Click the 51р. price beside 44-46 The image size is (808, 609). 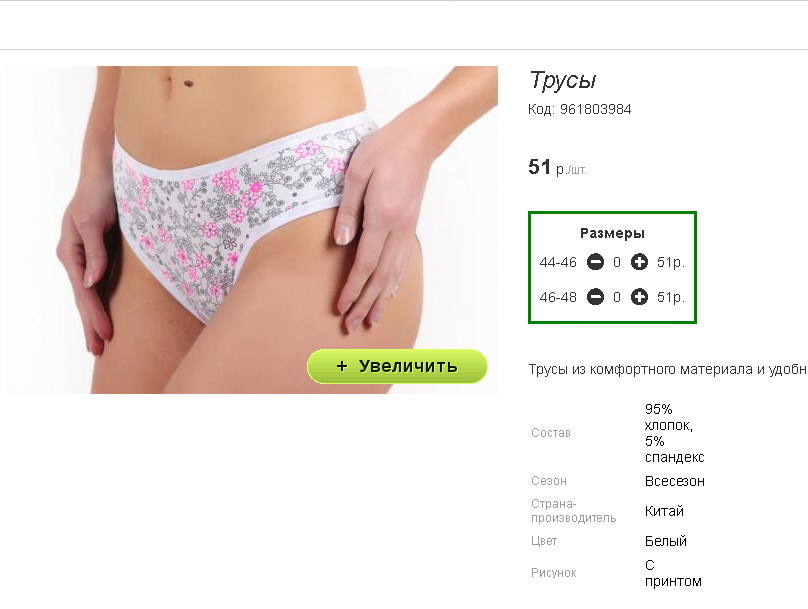pos(671,263)
